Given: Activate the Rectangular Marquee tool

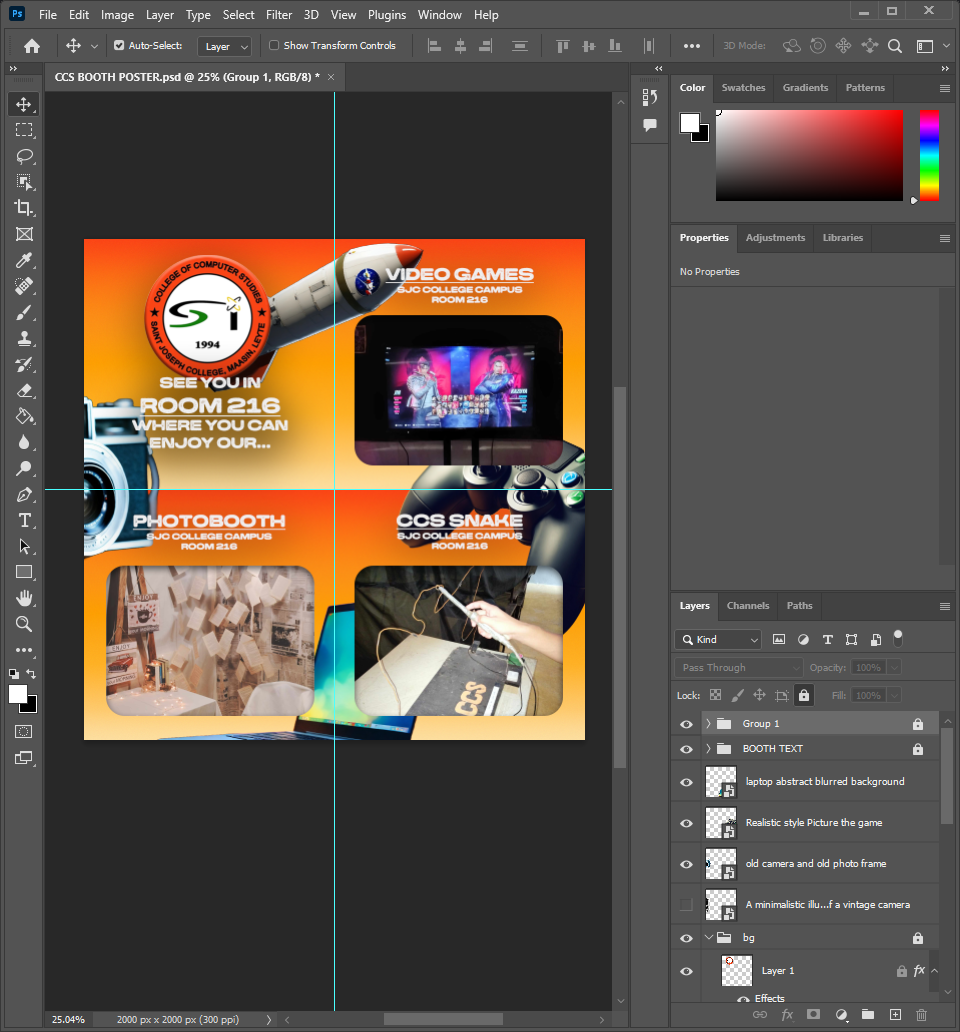Looking at the screenshot, I should tap(24, 130).
